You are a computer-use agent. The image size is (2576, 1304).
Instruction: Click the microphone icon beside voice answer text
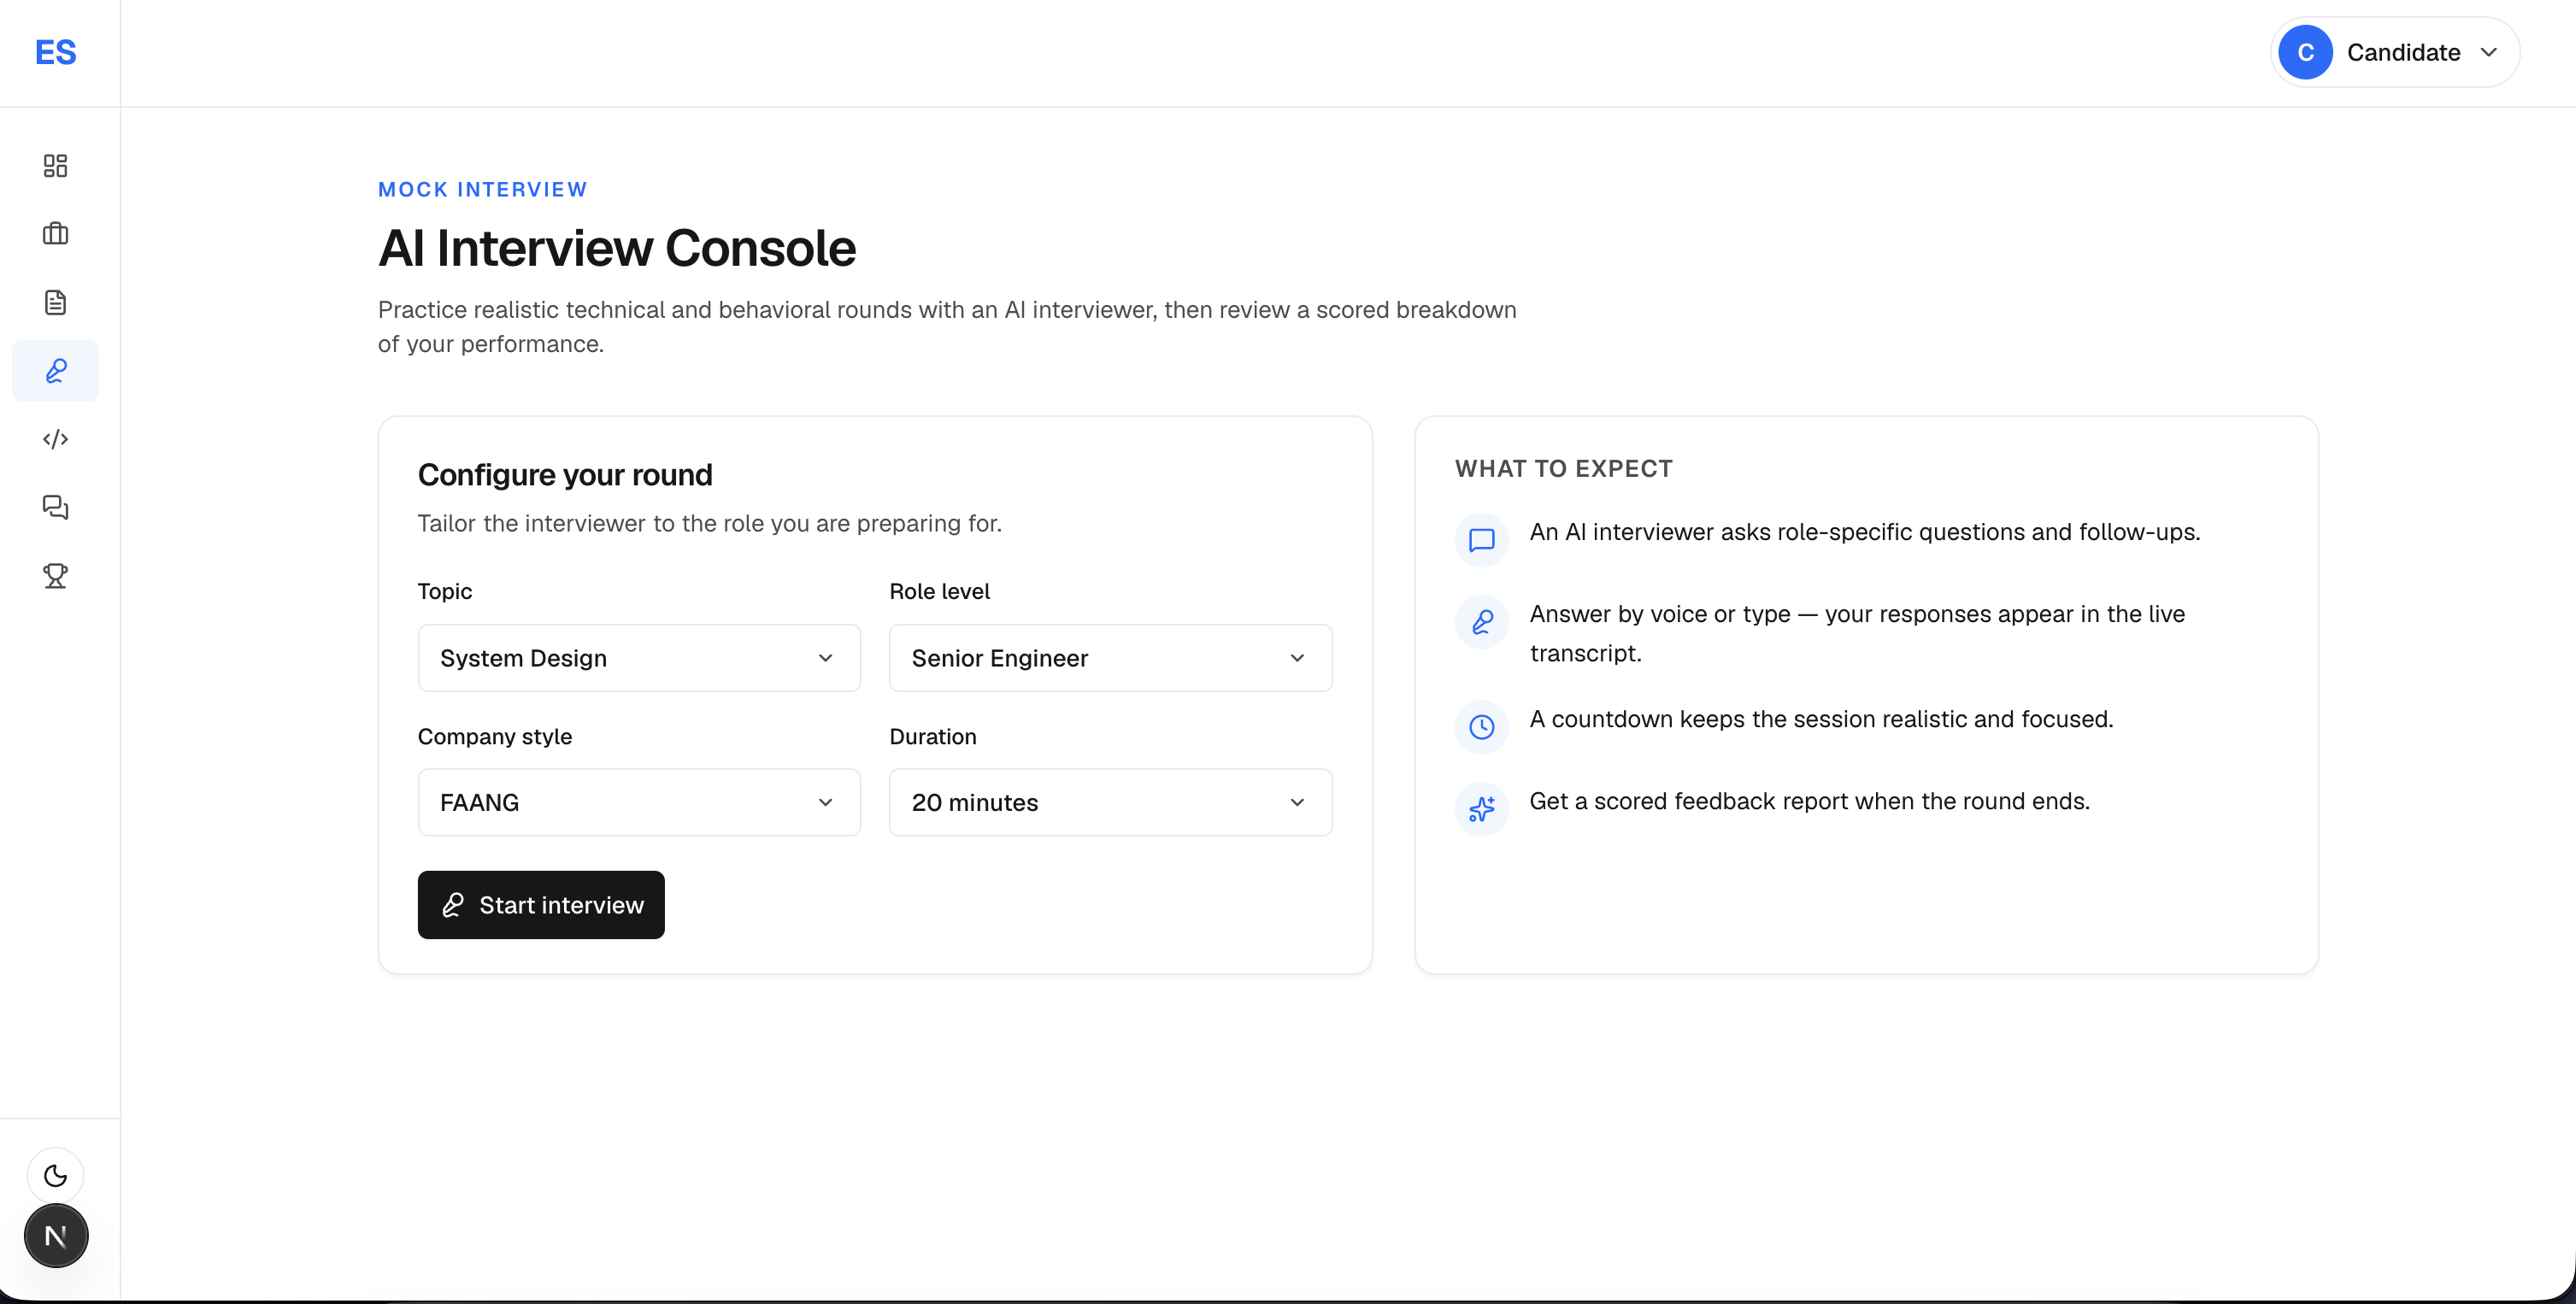point(1482,622)
